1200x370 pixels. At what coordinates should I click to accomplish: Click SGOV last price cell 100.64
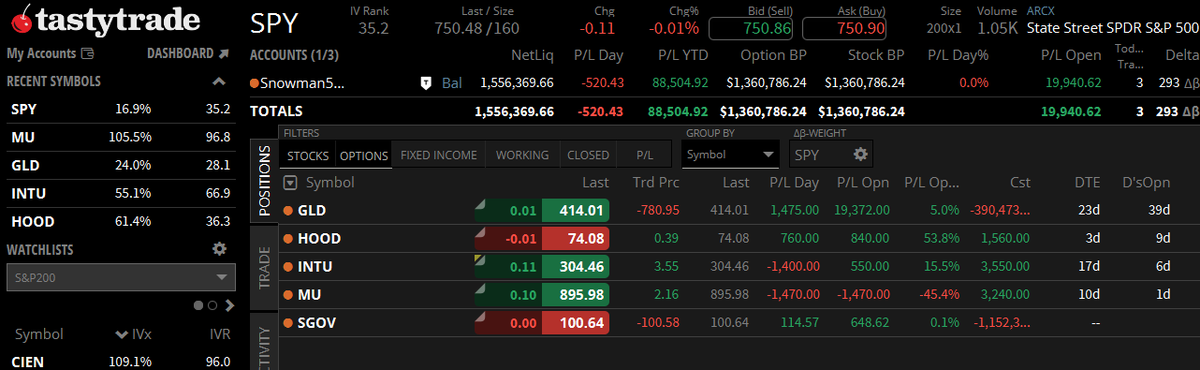[575, 322]
